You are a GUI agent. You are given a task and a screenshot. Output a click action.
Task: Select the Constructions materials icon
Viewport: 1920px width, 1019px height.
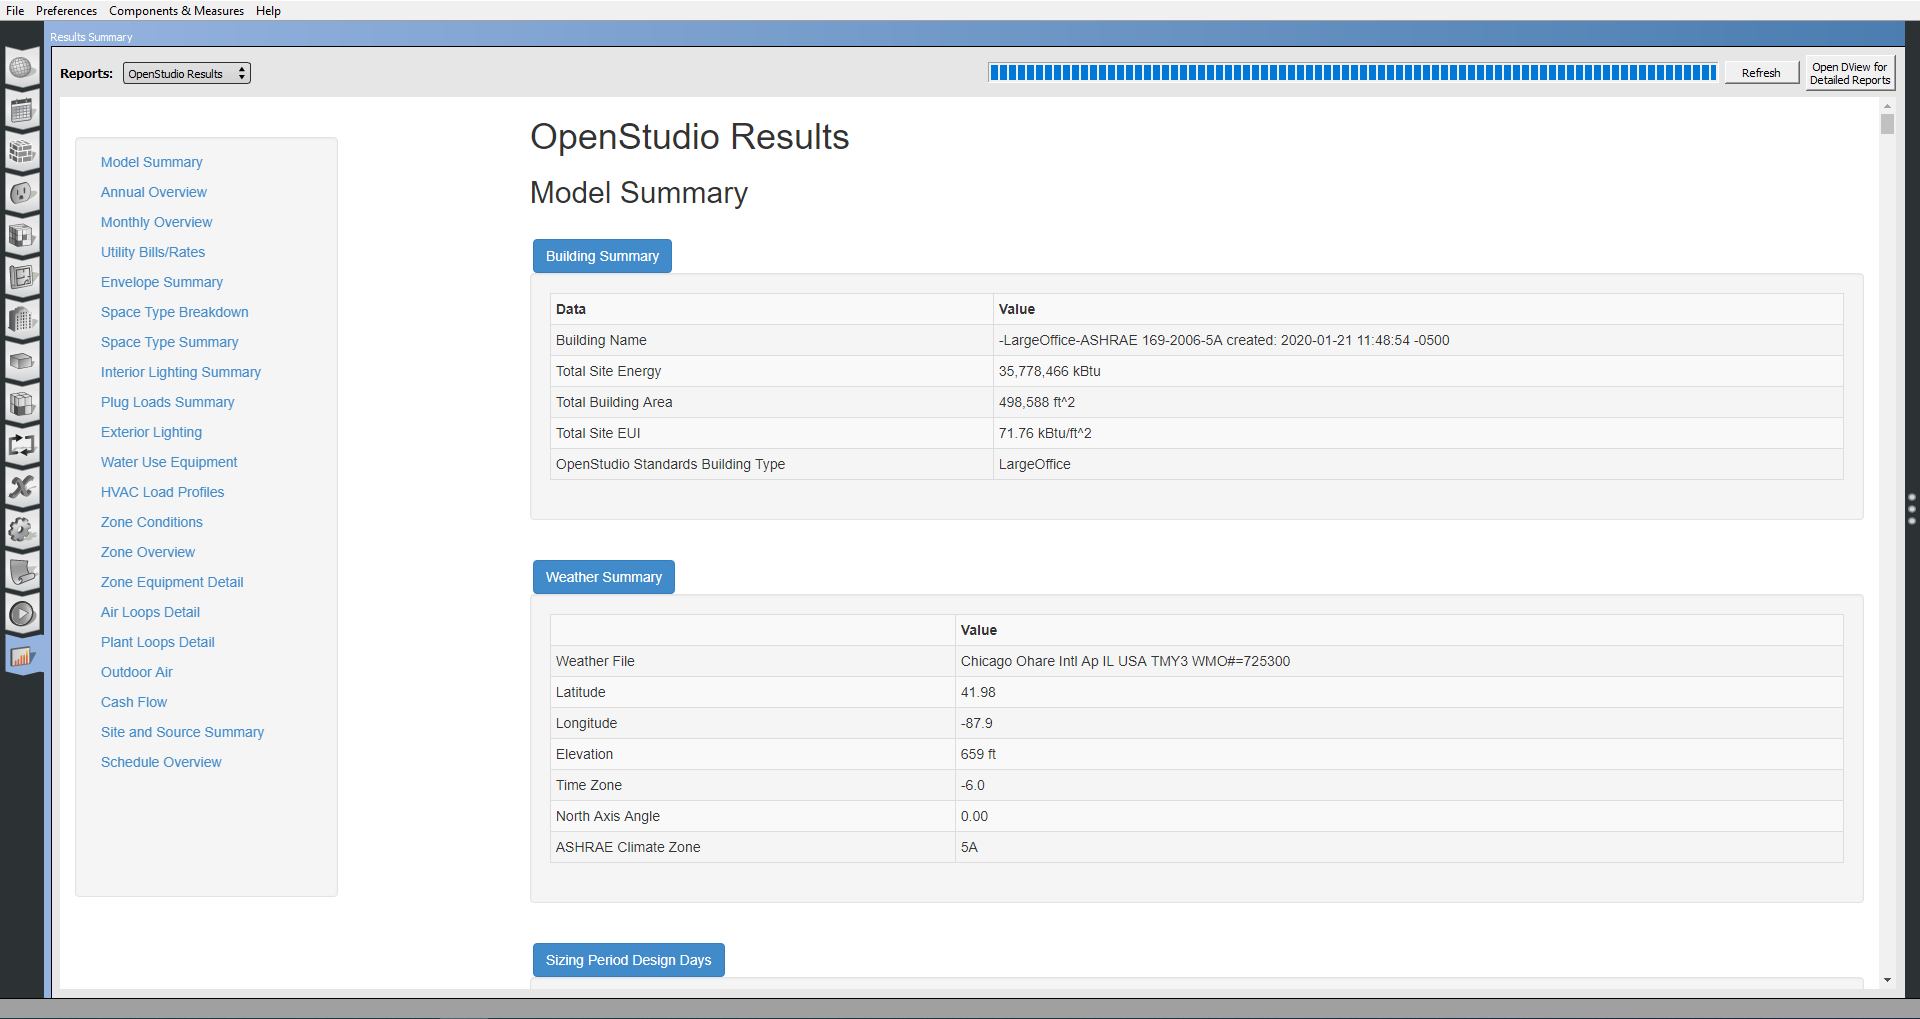(23, 152)
